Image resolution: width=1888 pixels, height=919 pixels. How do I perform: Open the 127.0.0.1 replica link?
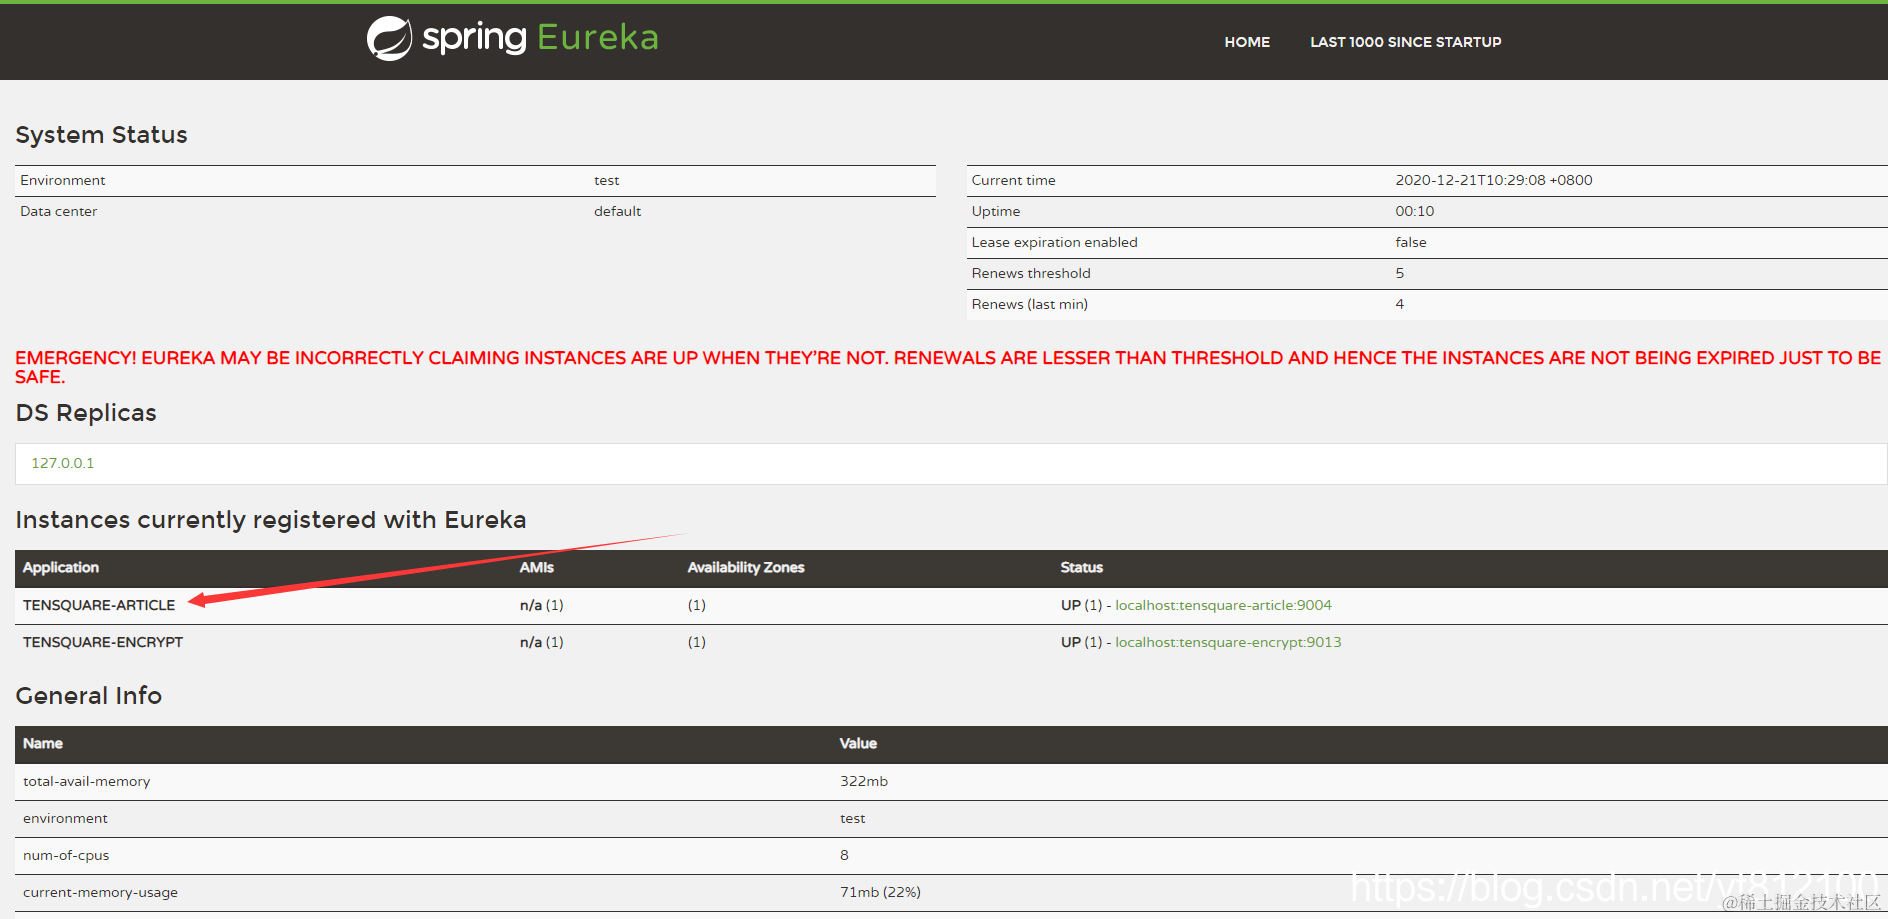click(62, 463)
